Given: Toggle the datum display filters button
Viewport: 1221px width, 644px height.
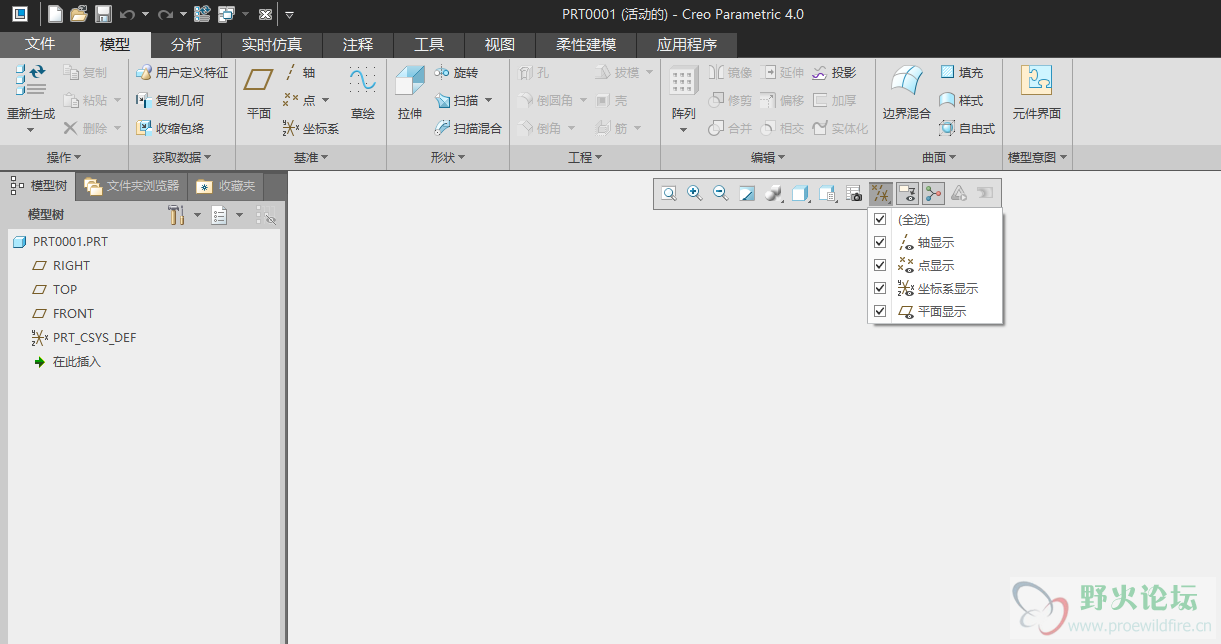Looking at the screenshot, I should pos(881,194).
